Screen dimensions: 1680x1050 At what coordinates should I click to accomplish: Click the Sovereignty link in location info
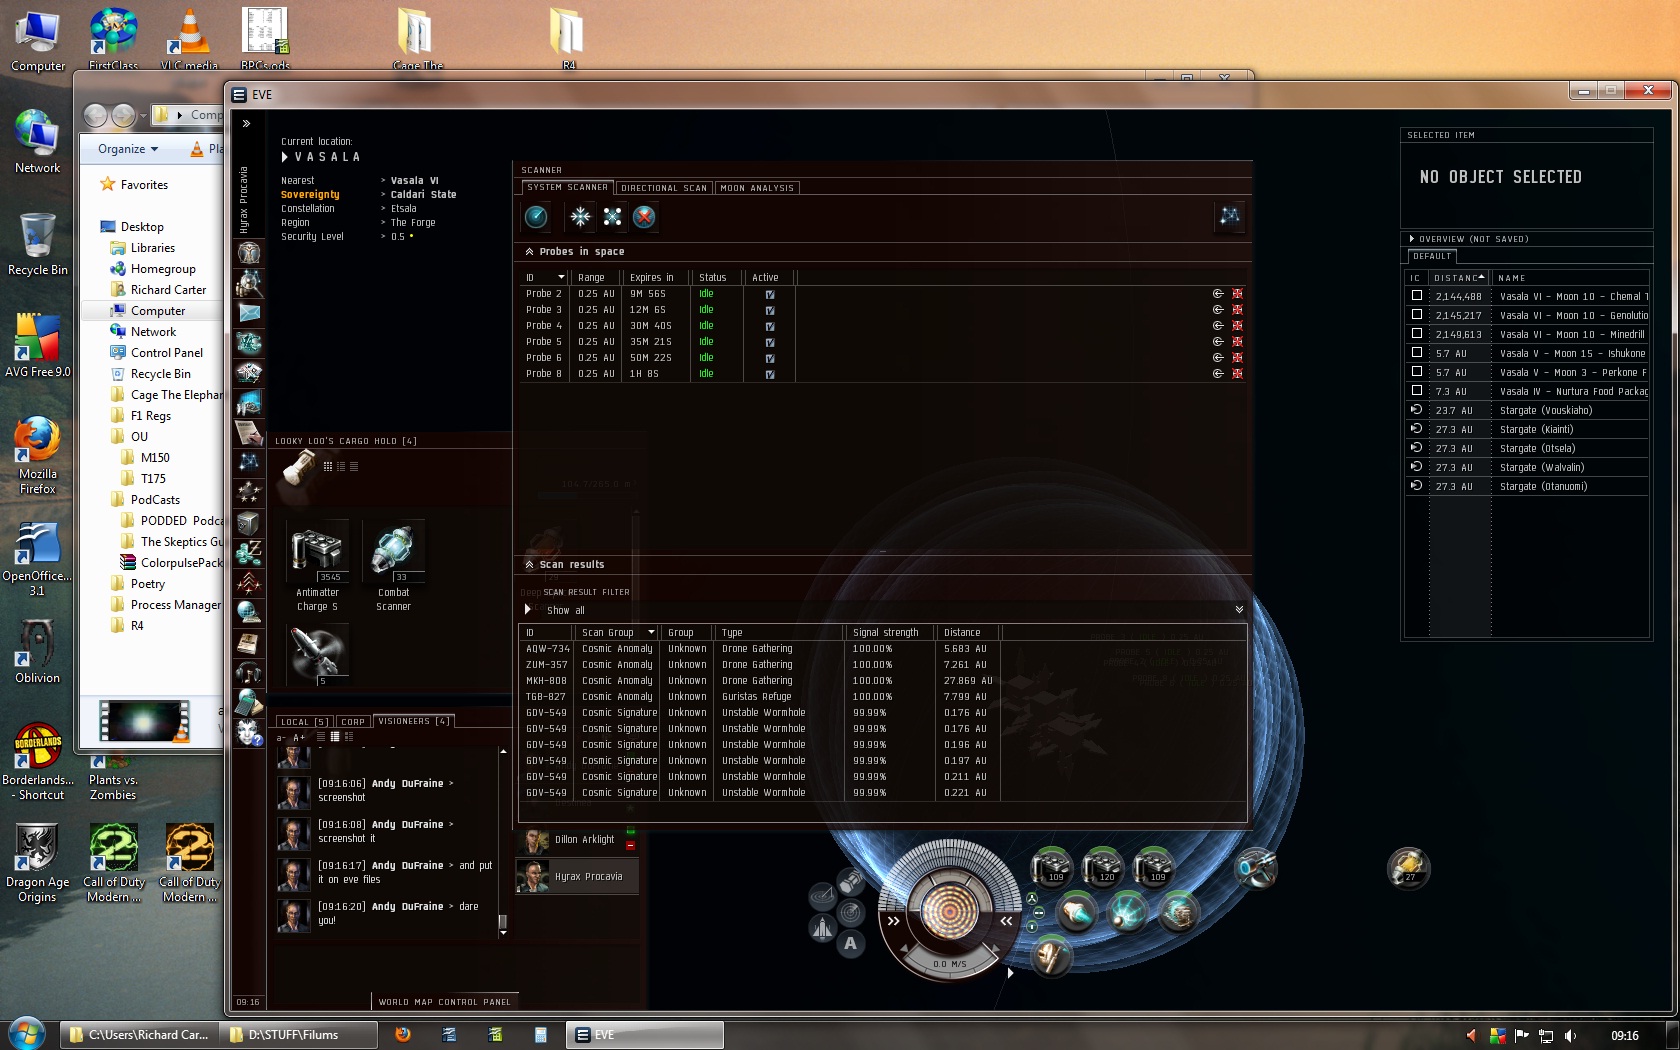(x=310, y=195)
